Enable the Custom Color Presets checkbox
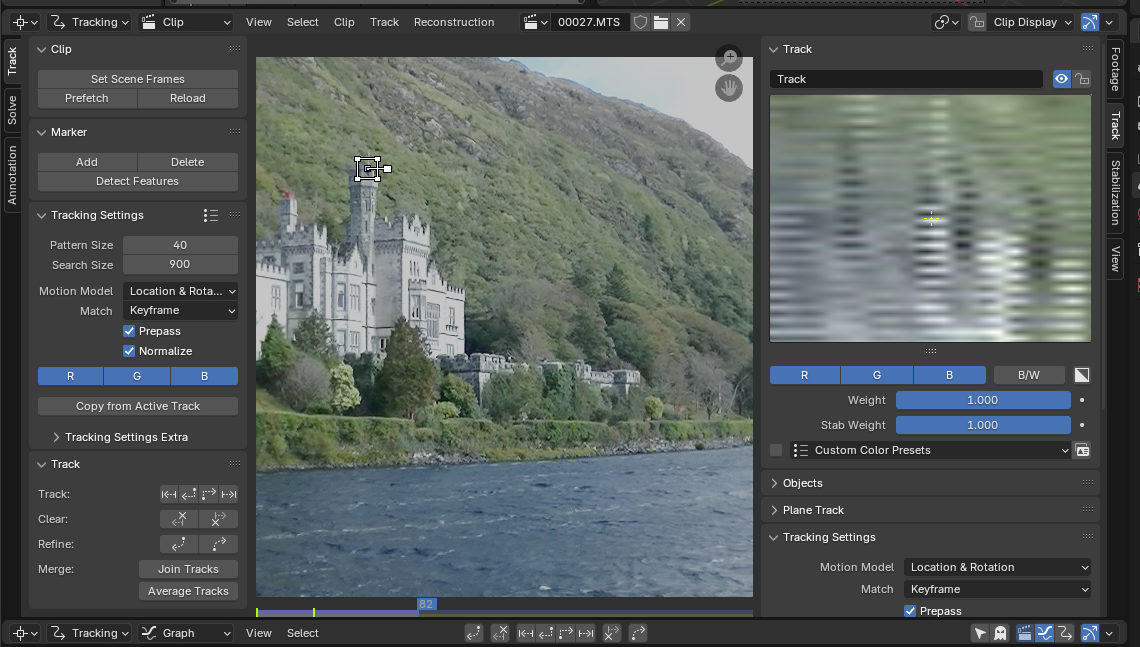The image size is (1140, 647). coord(776,450)
